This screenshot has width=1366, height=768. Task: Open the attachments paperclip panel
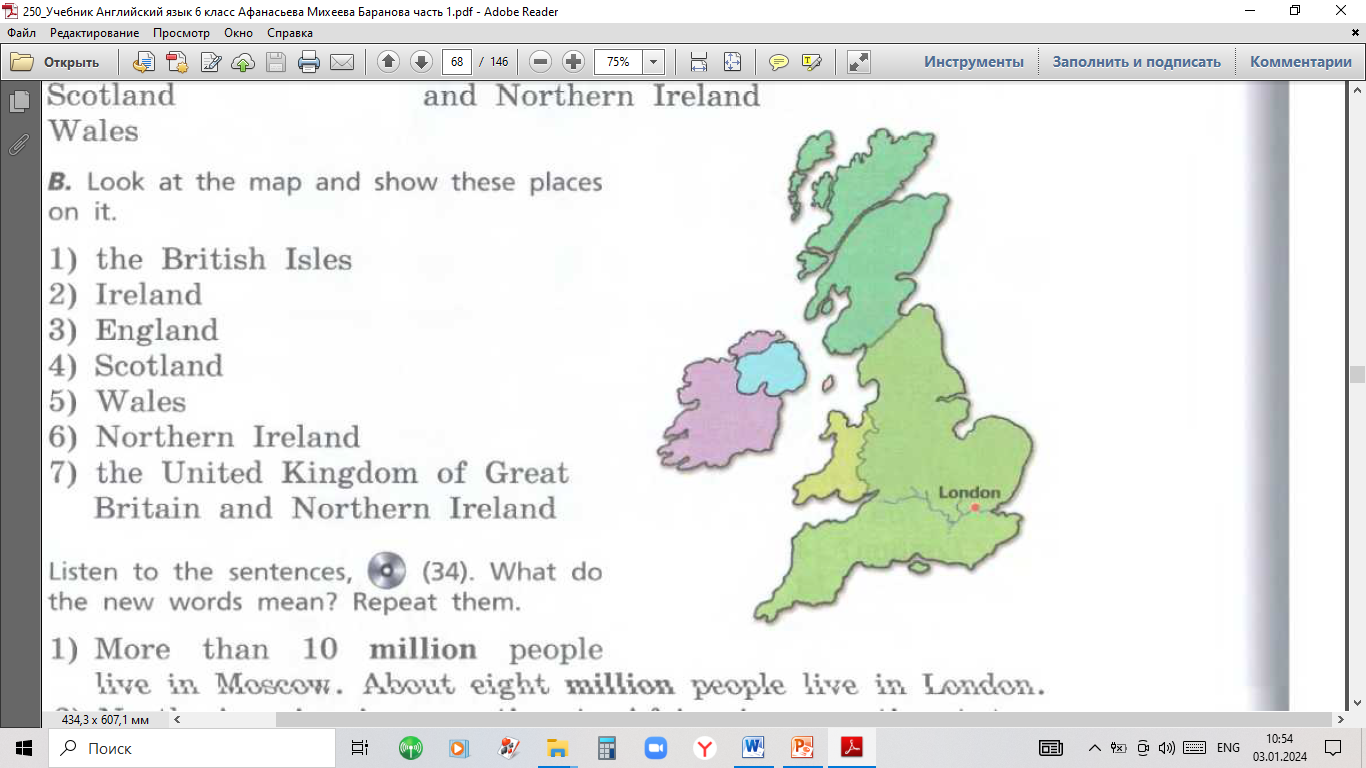pos(18,144)
